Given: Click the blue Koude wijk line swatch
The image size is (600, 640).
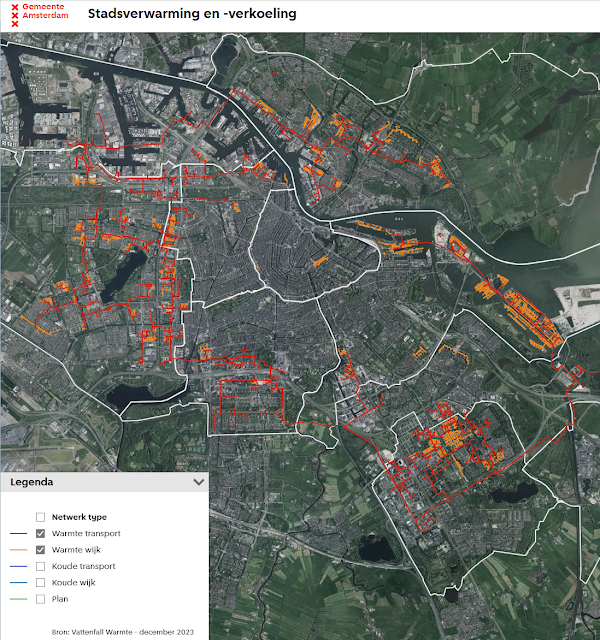Looking at the screenshot, I should 18,582.
